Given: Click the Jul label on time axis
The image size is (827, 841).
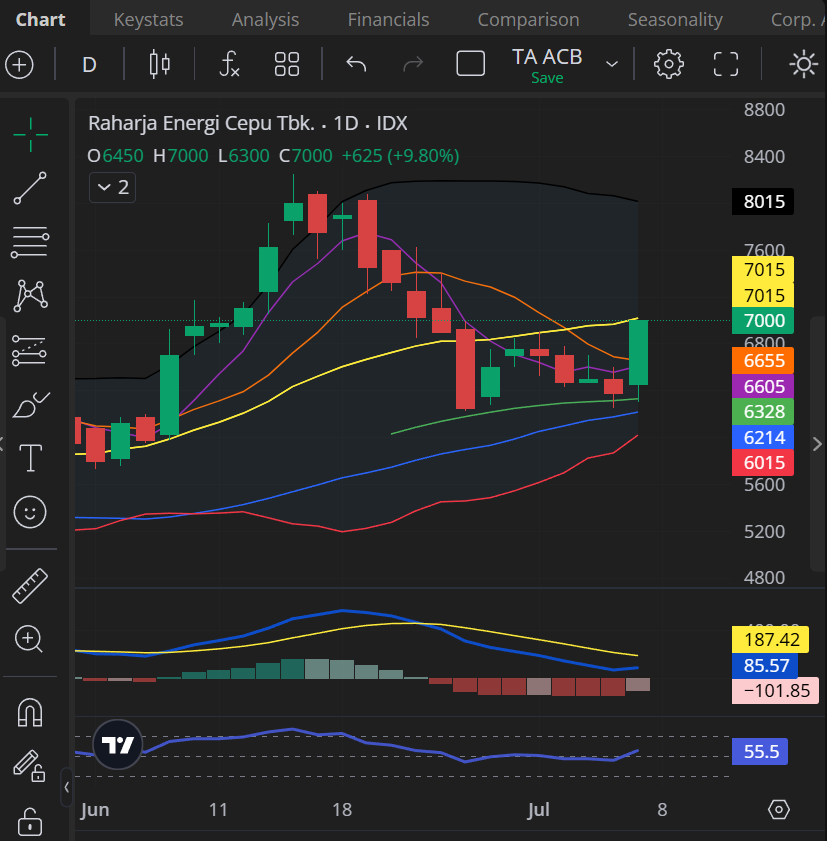Looking at the screenshot, I should (x=538, y=809).
